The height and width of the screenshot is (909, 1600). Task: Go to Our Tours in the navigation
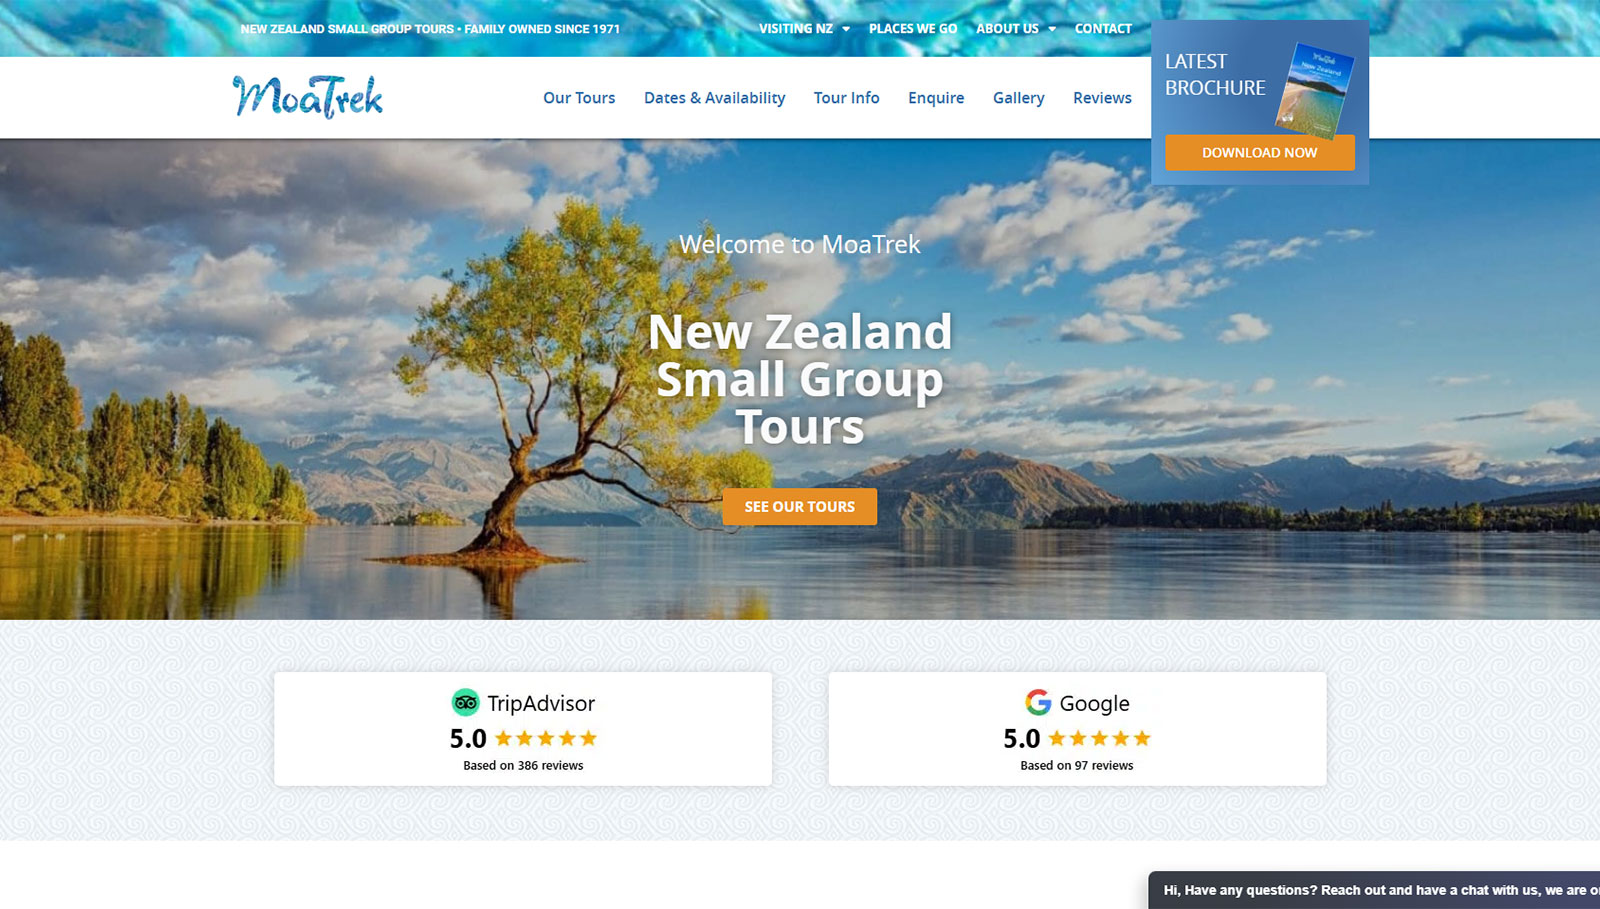(579, 98)
